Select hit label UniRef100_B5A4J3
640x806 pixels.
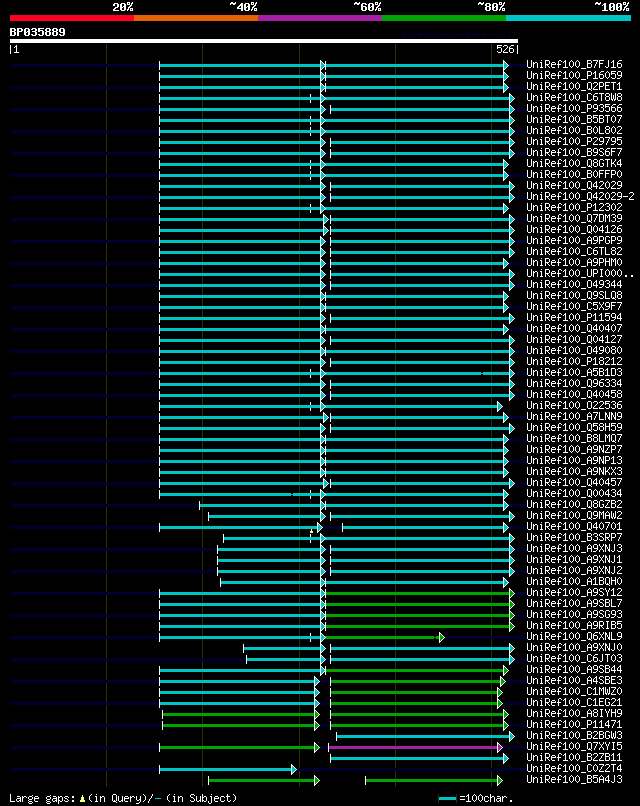pos(574,780)
